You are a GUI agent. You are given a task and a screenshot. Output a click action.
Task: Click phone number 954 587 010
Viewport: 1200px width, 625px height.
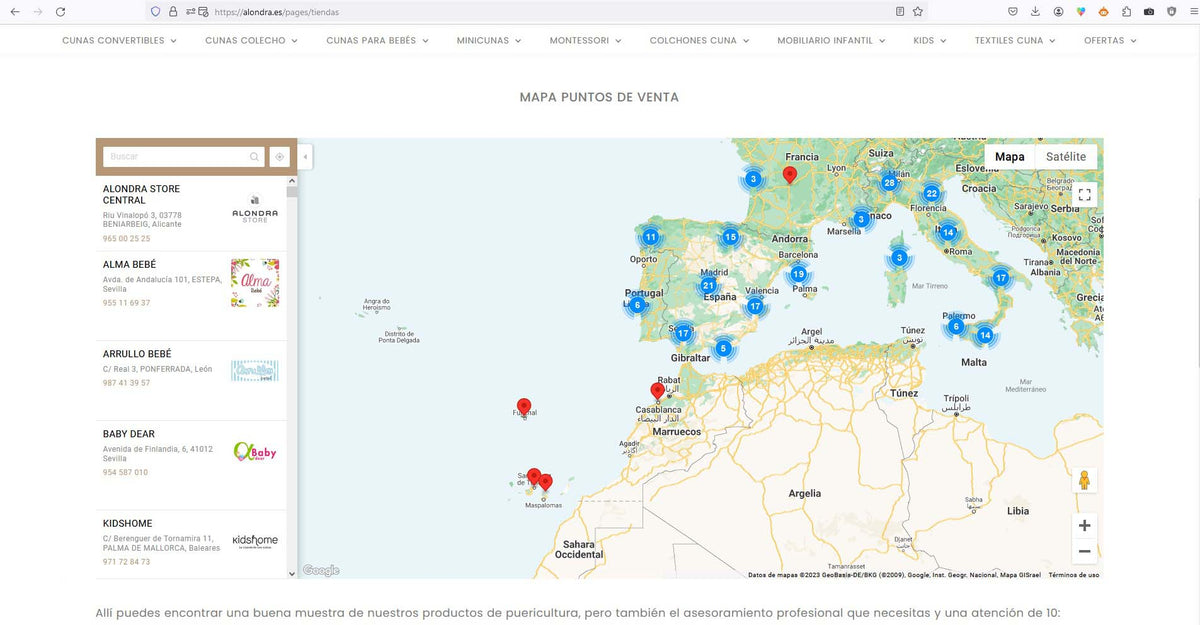click(125, 472)
